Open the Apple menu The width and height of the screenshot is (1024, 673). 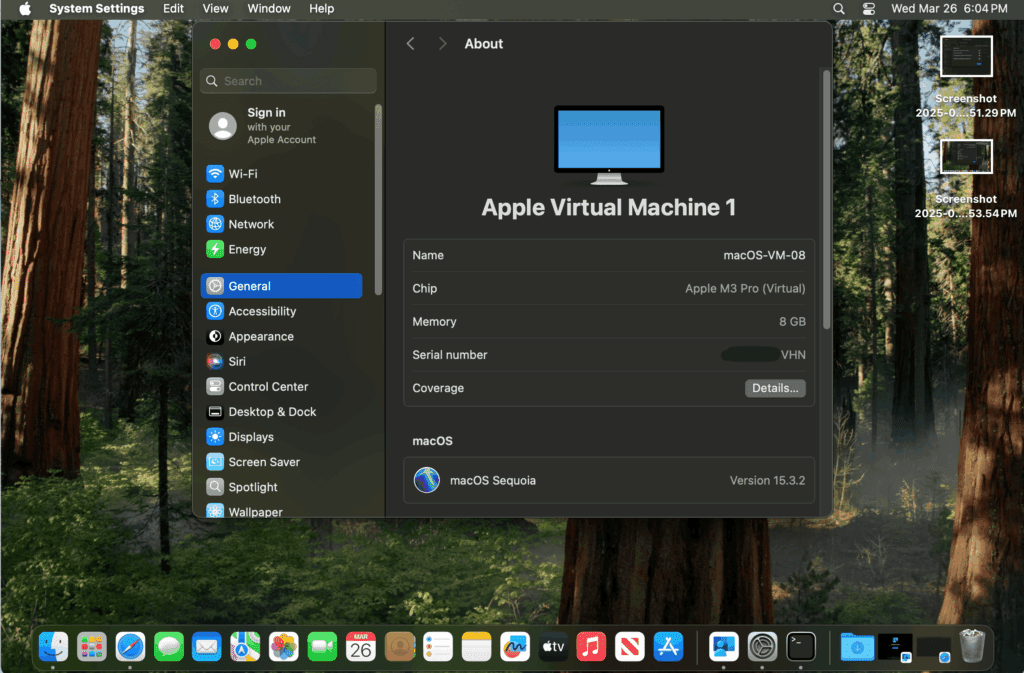(23, 8)
